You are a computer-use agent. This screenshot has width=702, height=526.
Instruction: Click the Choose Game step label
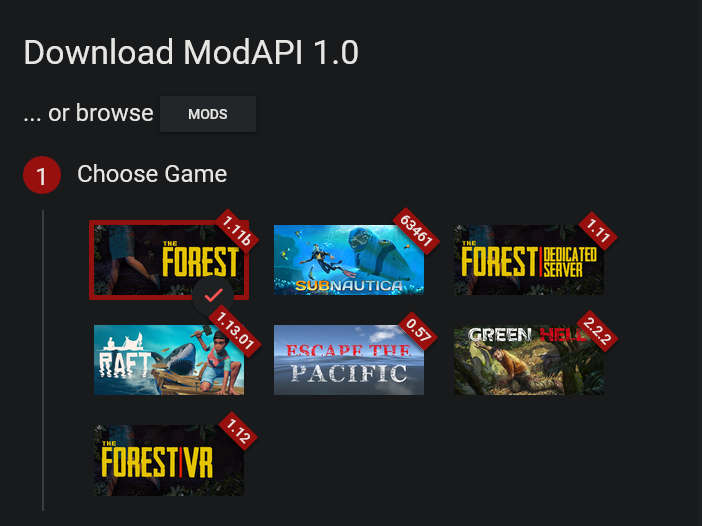coord(152,174)
